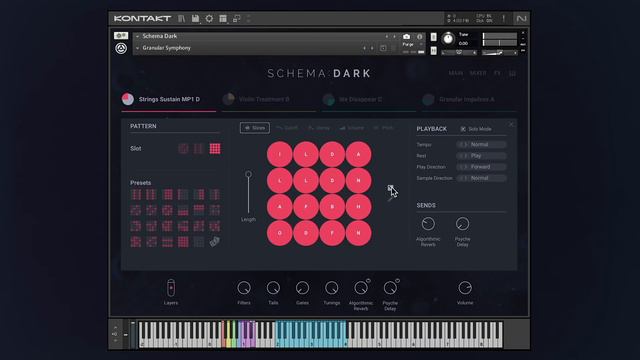Image resolution: width=640 pixels, height=360 pixels.
Task: Click the keyboard octave down arrow
Action: [x=116, y=340]
